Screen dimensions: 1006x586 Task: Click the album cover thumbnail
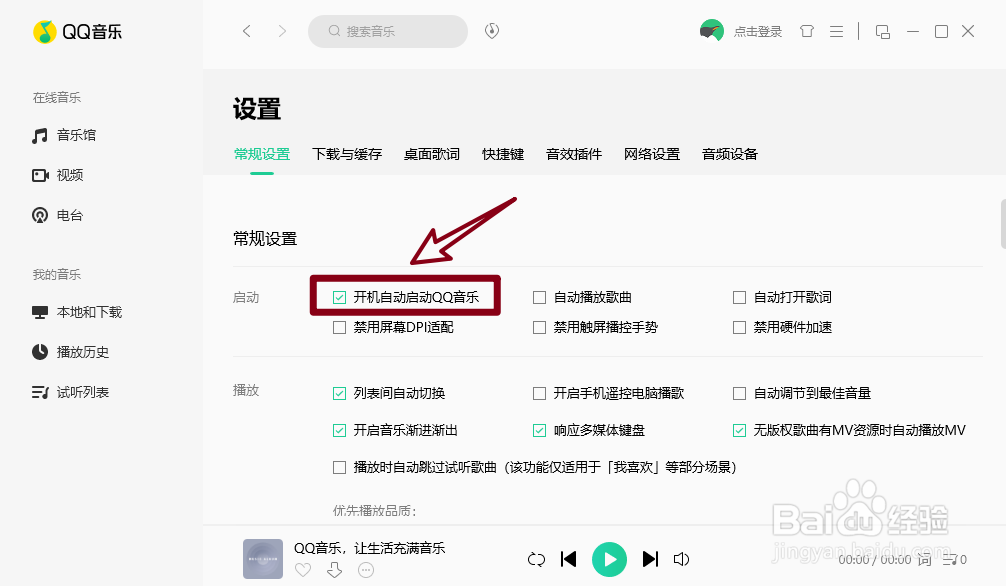[263, 559]
